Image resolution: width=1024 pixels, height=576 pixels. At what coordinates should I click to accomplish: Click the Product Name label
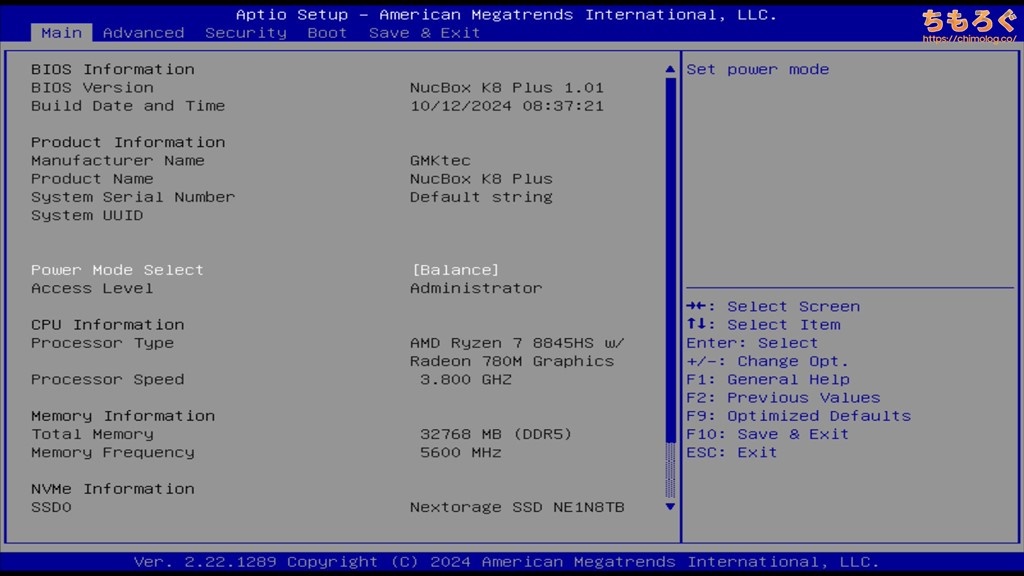coord(92,179)
